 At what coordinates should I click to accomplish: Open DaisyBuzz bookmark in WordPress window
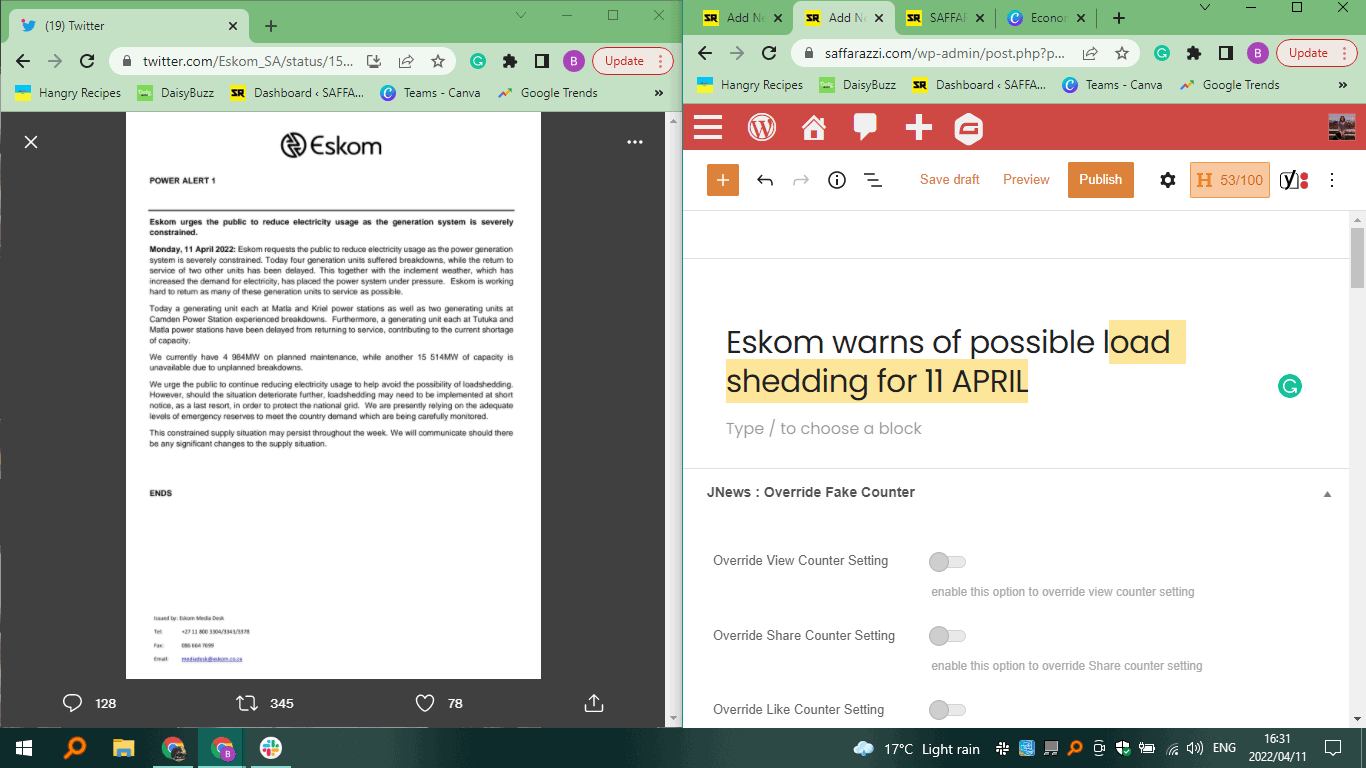pos(857,85)
